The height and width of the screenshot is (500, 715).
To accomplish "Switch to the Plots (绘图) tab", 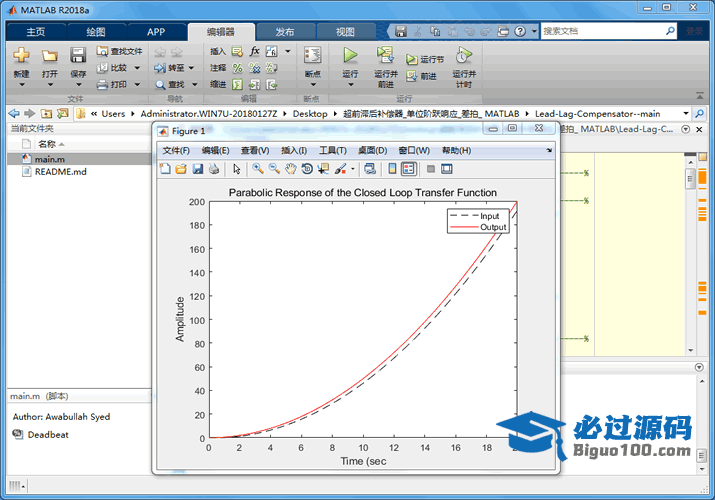I will 96,31.
